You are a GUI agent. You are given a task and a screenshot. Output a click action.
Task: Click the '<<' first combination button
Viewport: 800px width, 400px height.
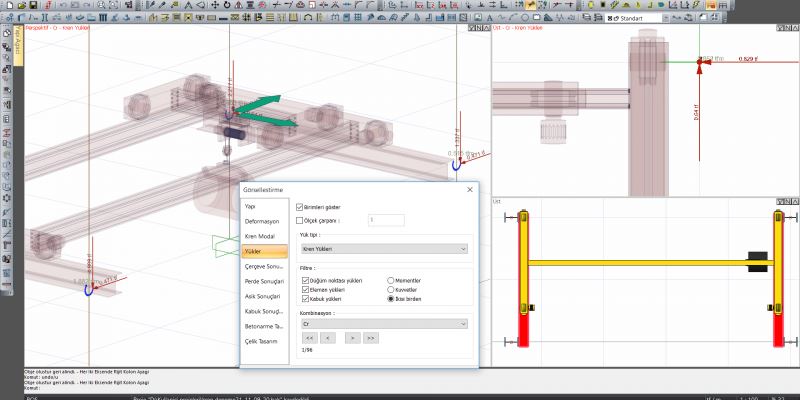pos(310,339)
